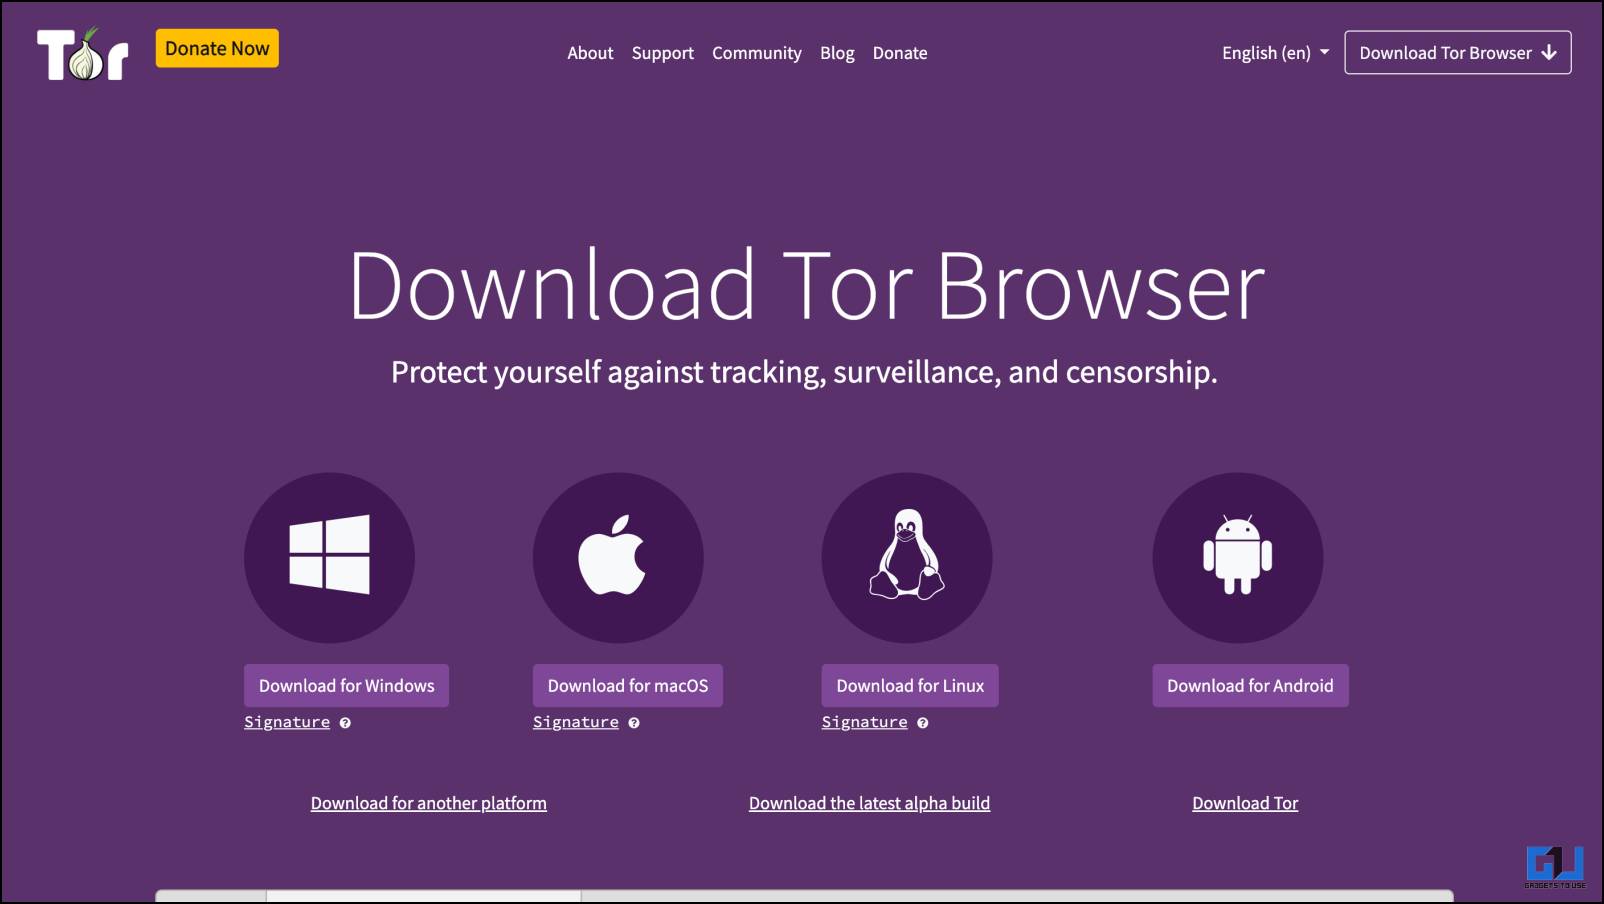Click the Apple logo circle icon
Image resolution: width=1604 pixels, height=904 pixels.
click(x=618, y=557)
